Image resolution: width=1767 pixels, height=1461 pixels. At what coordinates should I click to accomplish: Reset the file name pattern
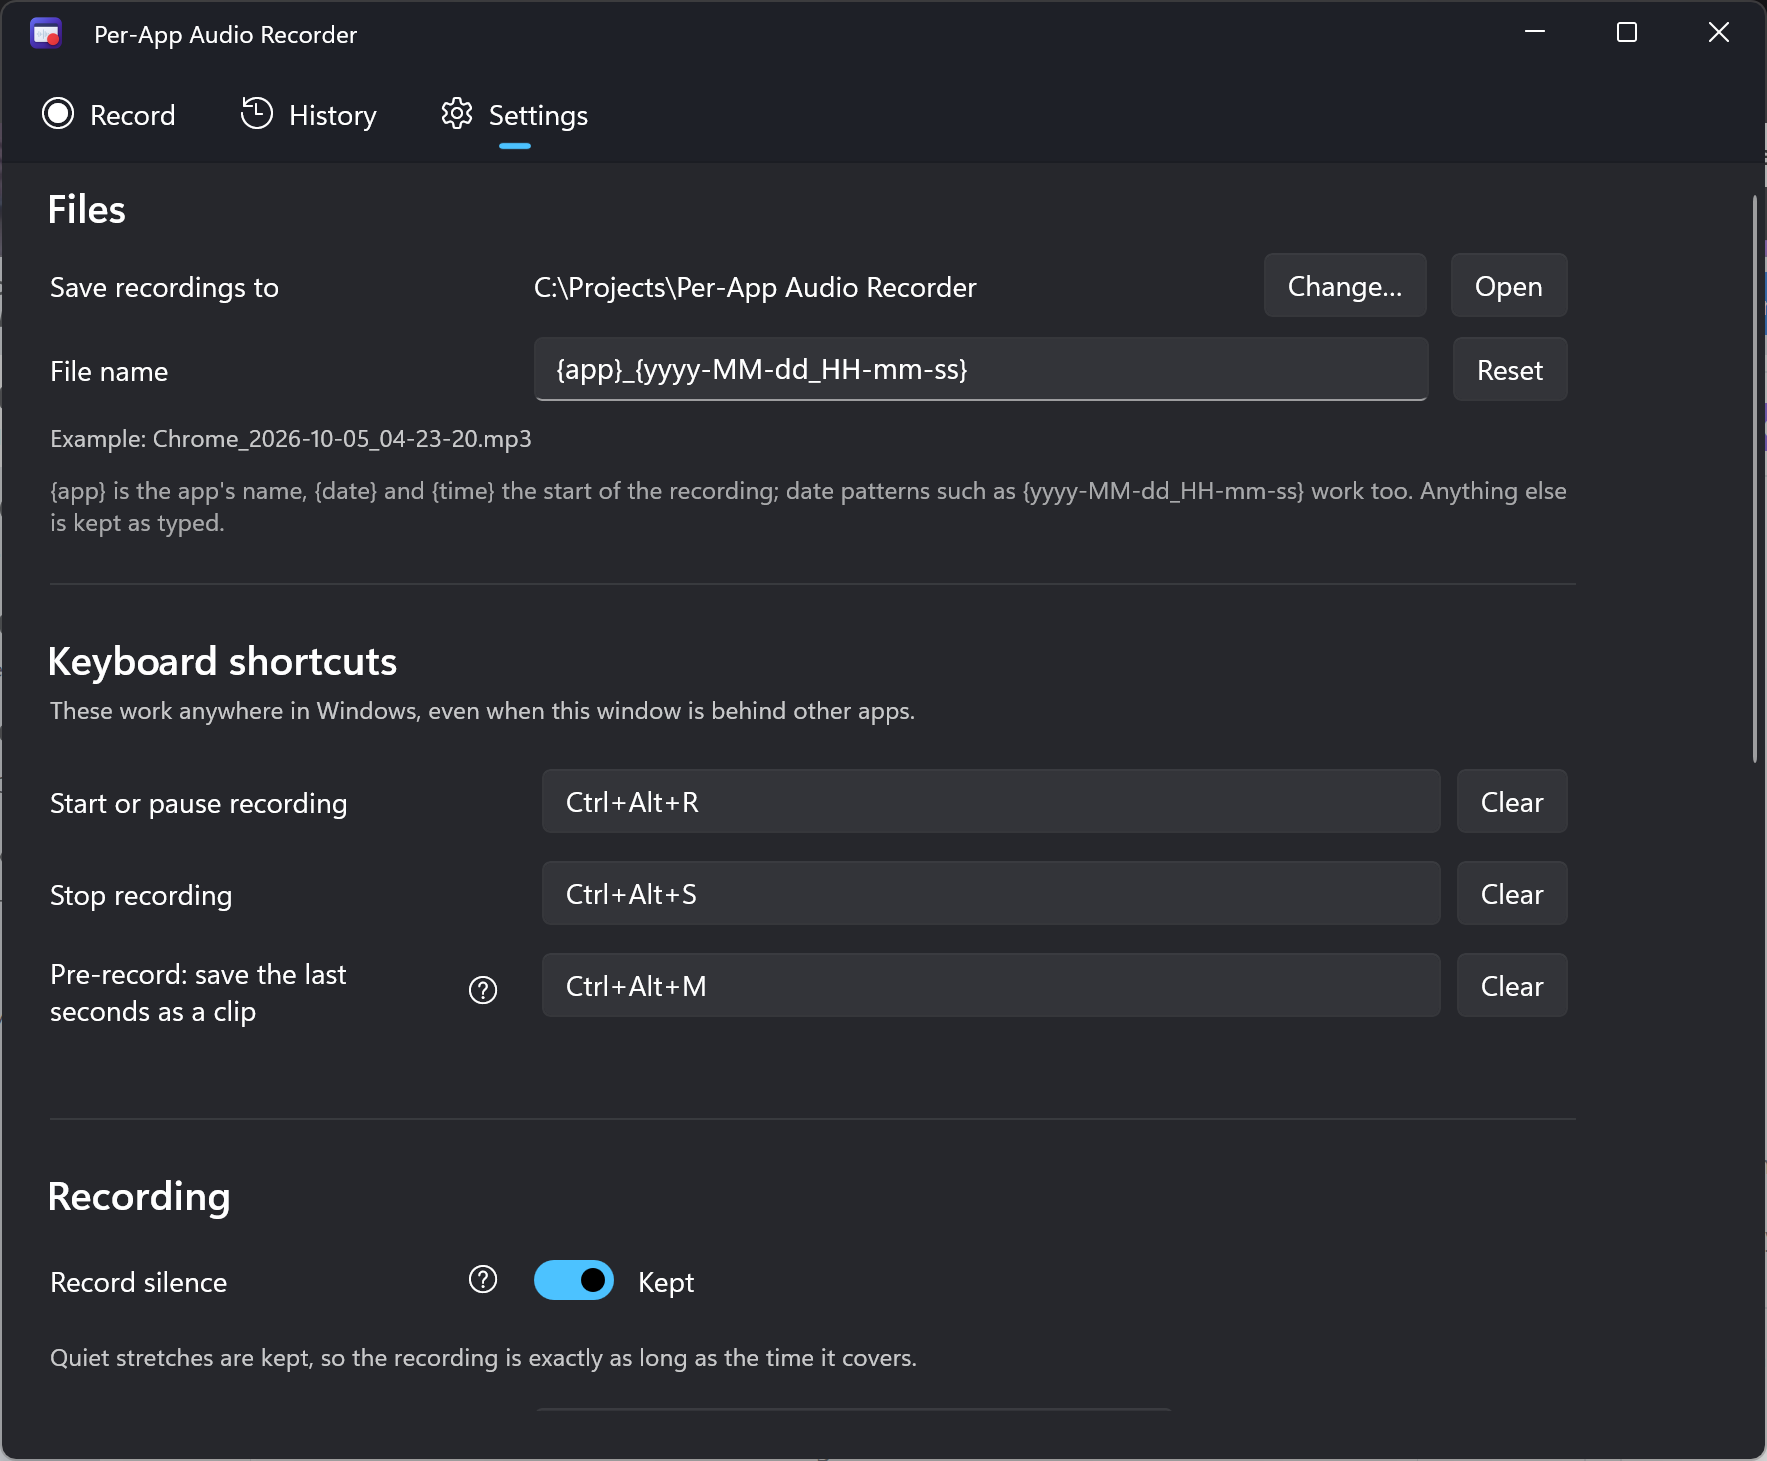point(1510,370)
